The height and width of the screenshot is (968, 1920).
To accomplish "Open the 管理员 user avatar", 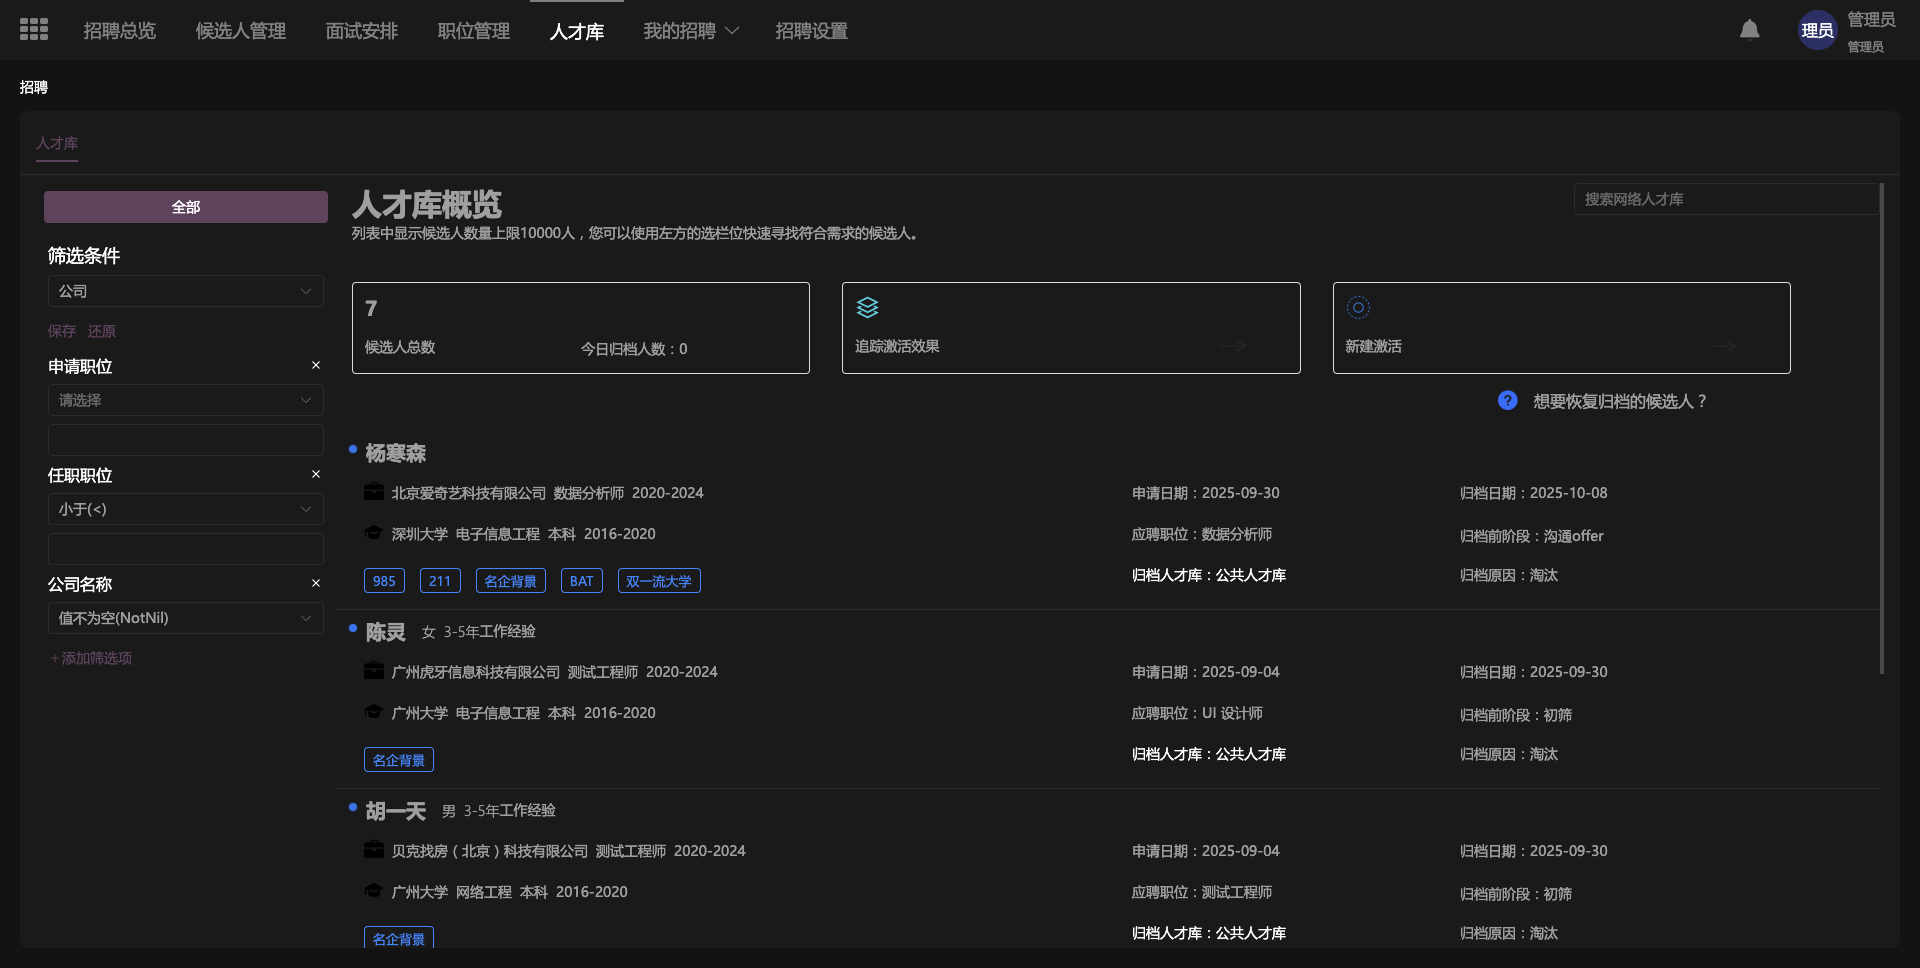I will coord(1817,30).
